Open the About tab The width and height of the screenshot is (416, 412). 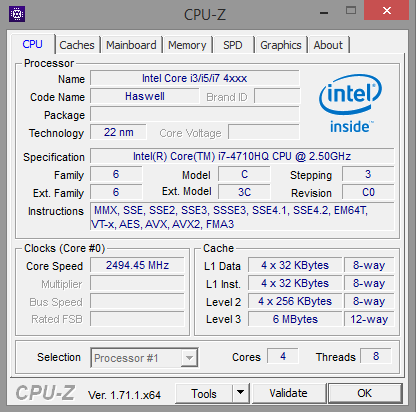[x=328, y=45]
